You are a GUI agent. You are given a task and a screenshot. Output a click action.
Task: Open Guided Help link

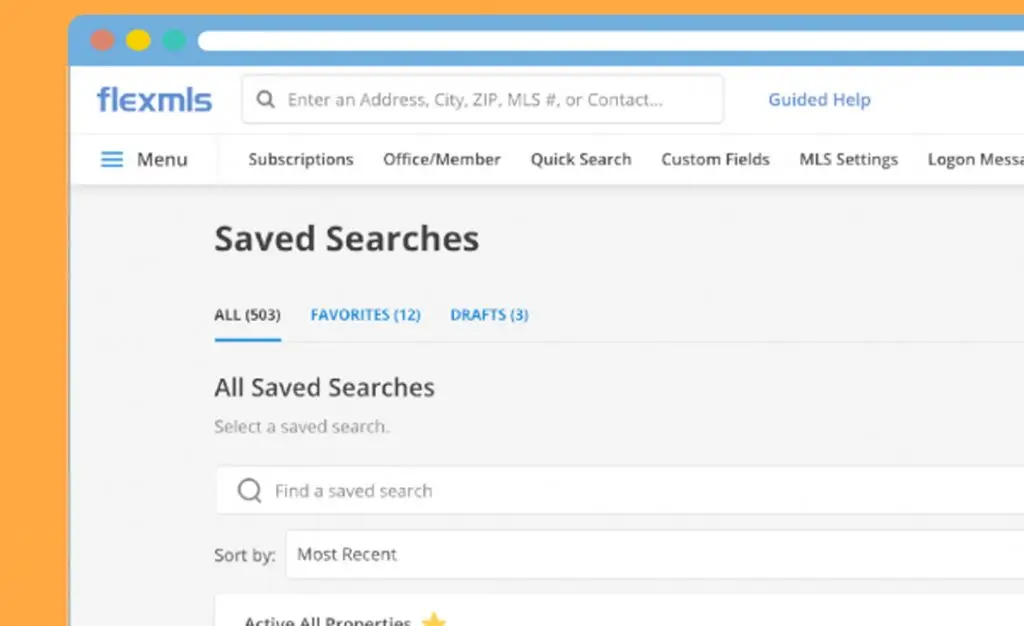(819, 100)
